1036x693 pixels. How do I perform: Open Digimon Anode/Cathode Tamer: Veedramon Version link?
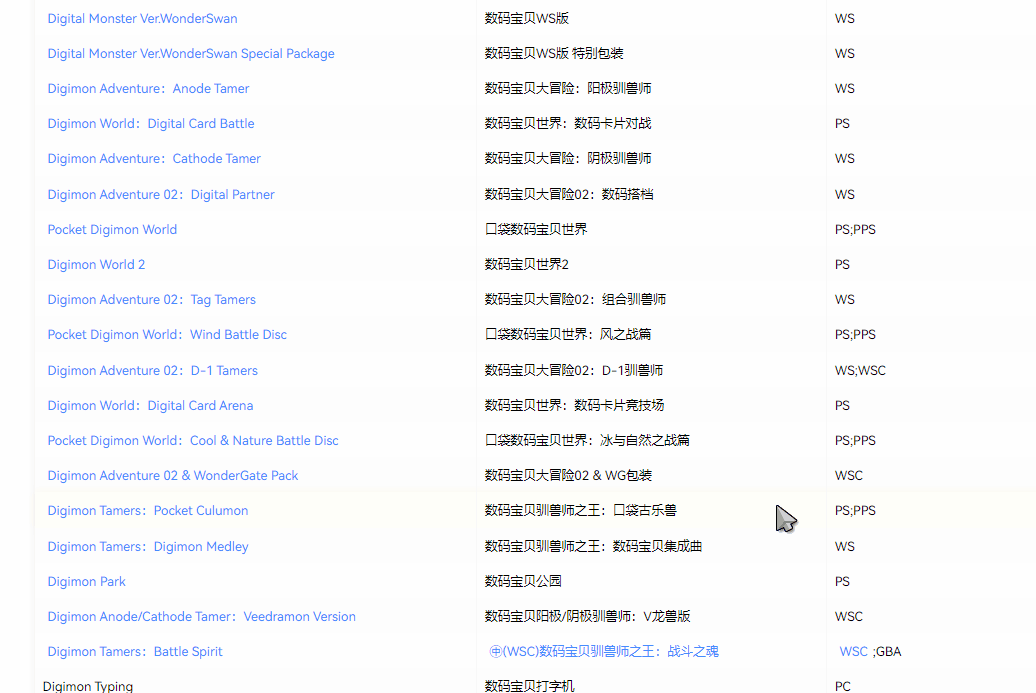click(x=202, y=616)
